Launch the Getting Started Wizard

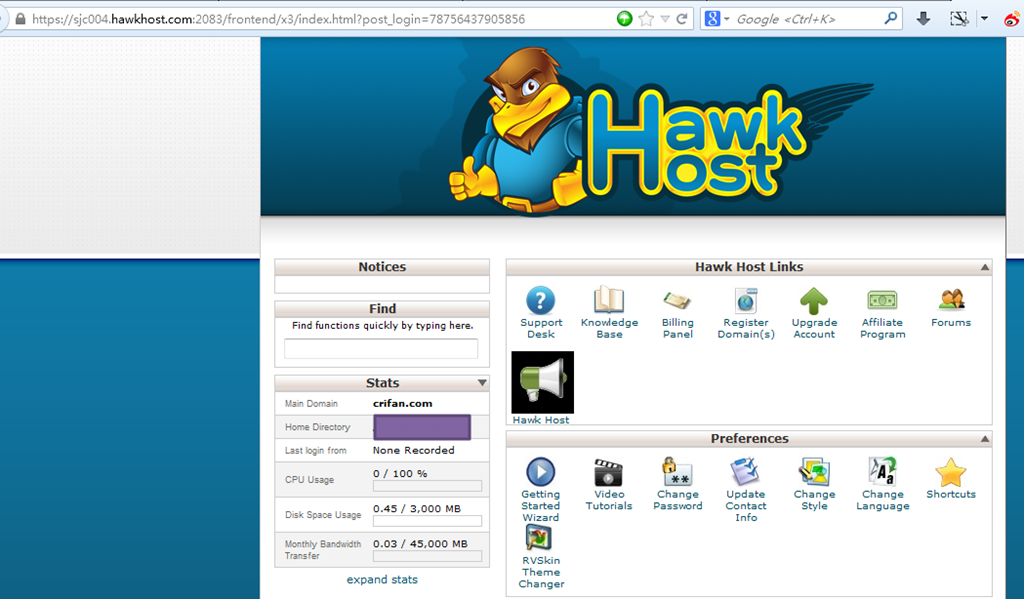(x=540, y=472)
